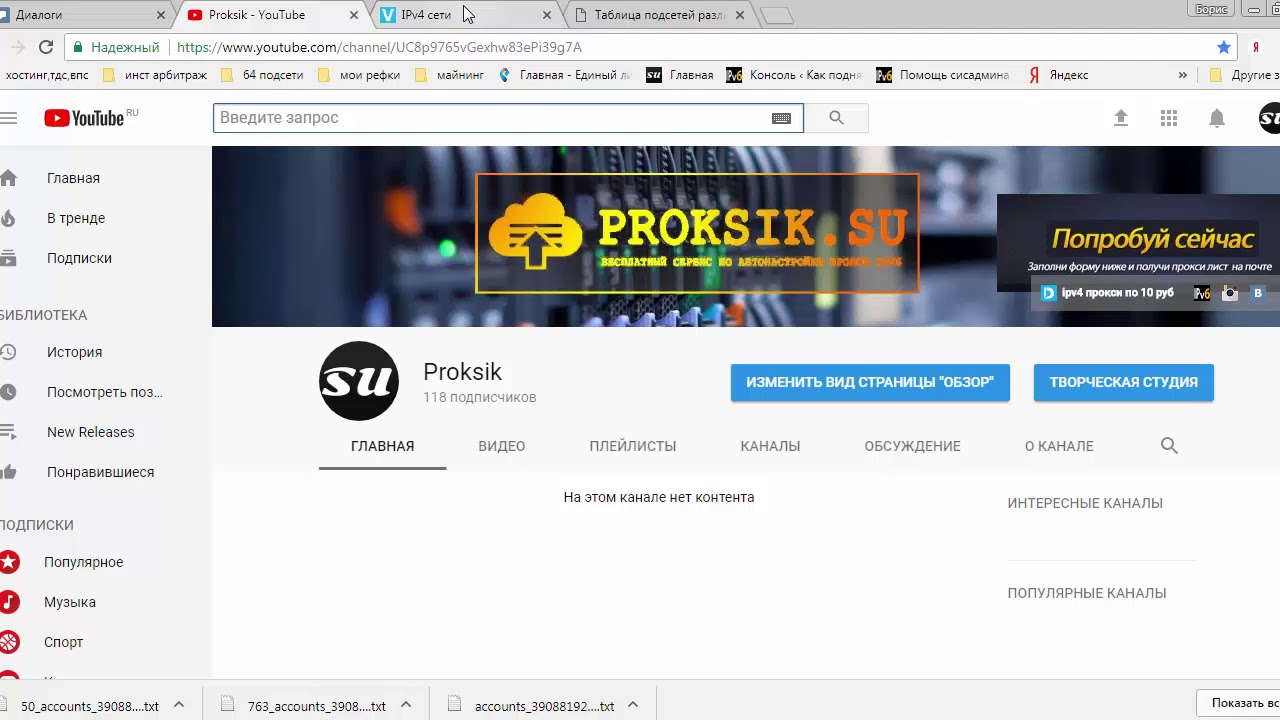Click the browser address bar URL
1280x720 pixels.
pos(379,47)
